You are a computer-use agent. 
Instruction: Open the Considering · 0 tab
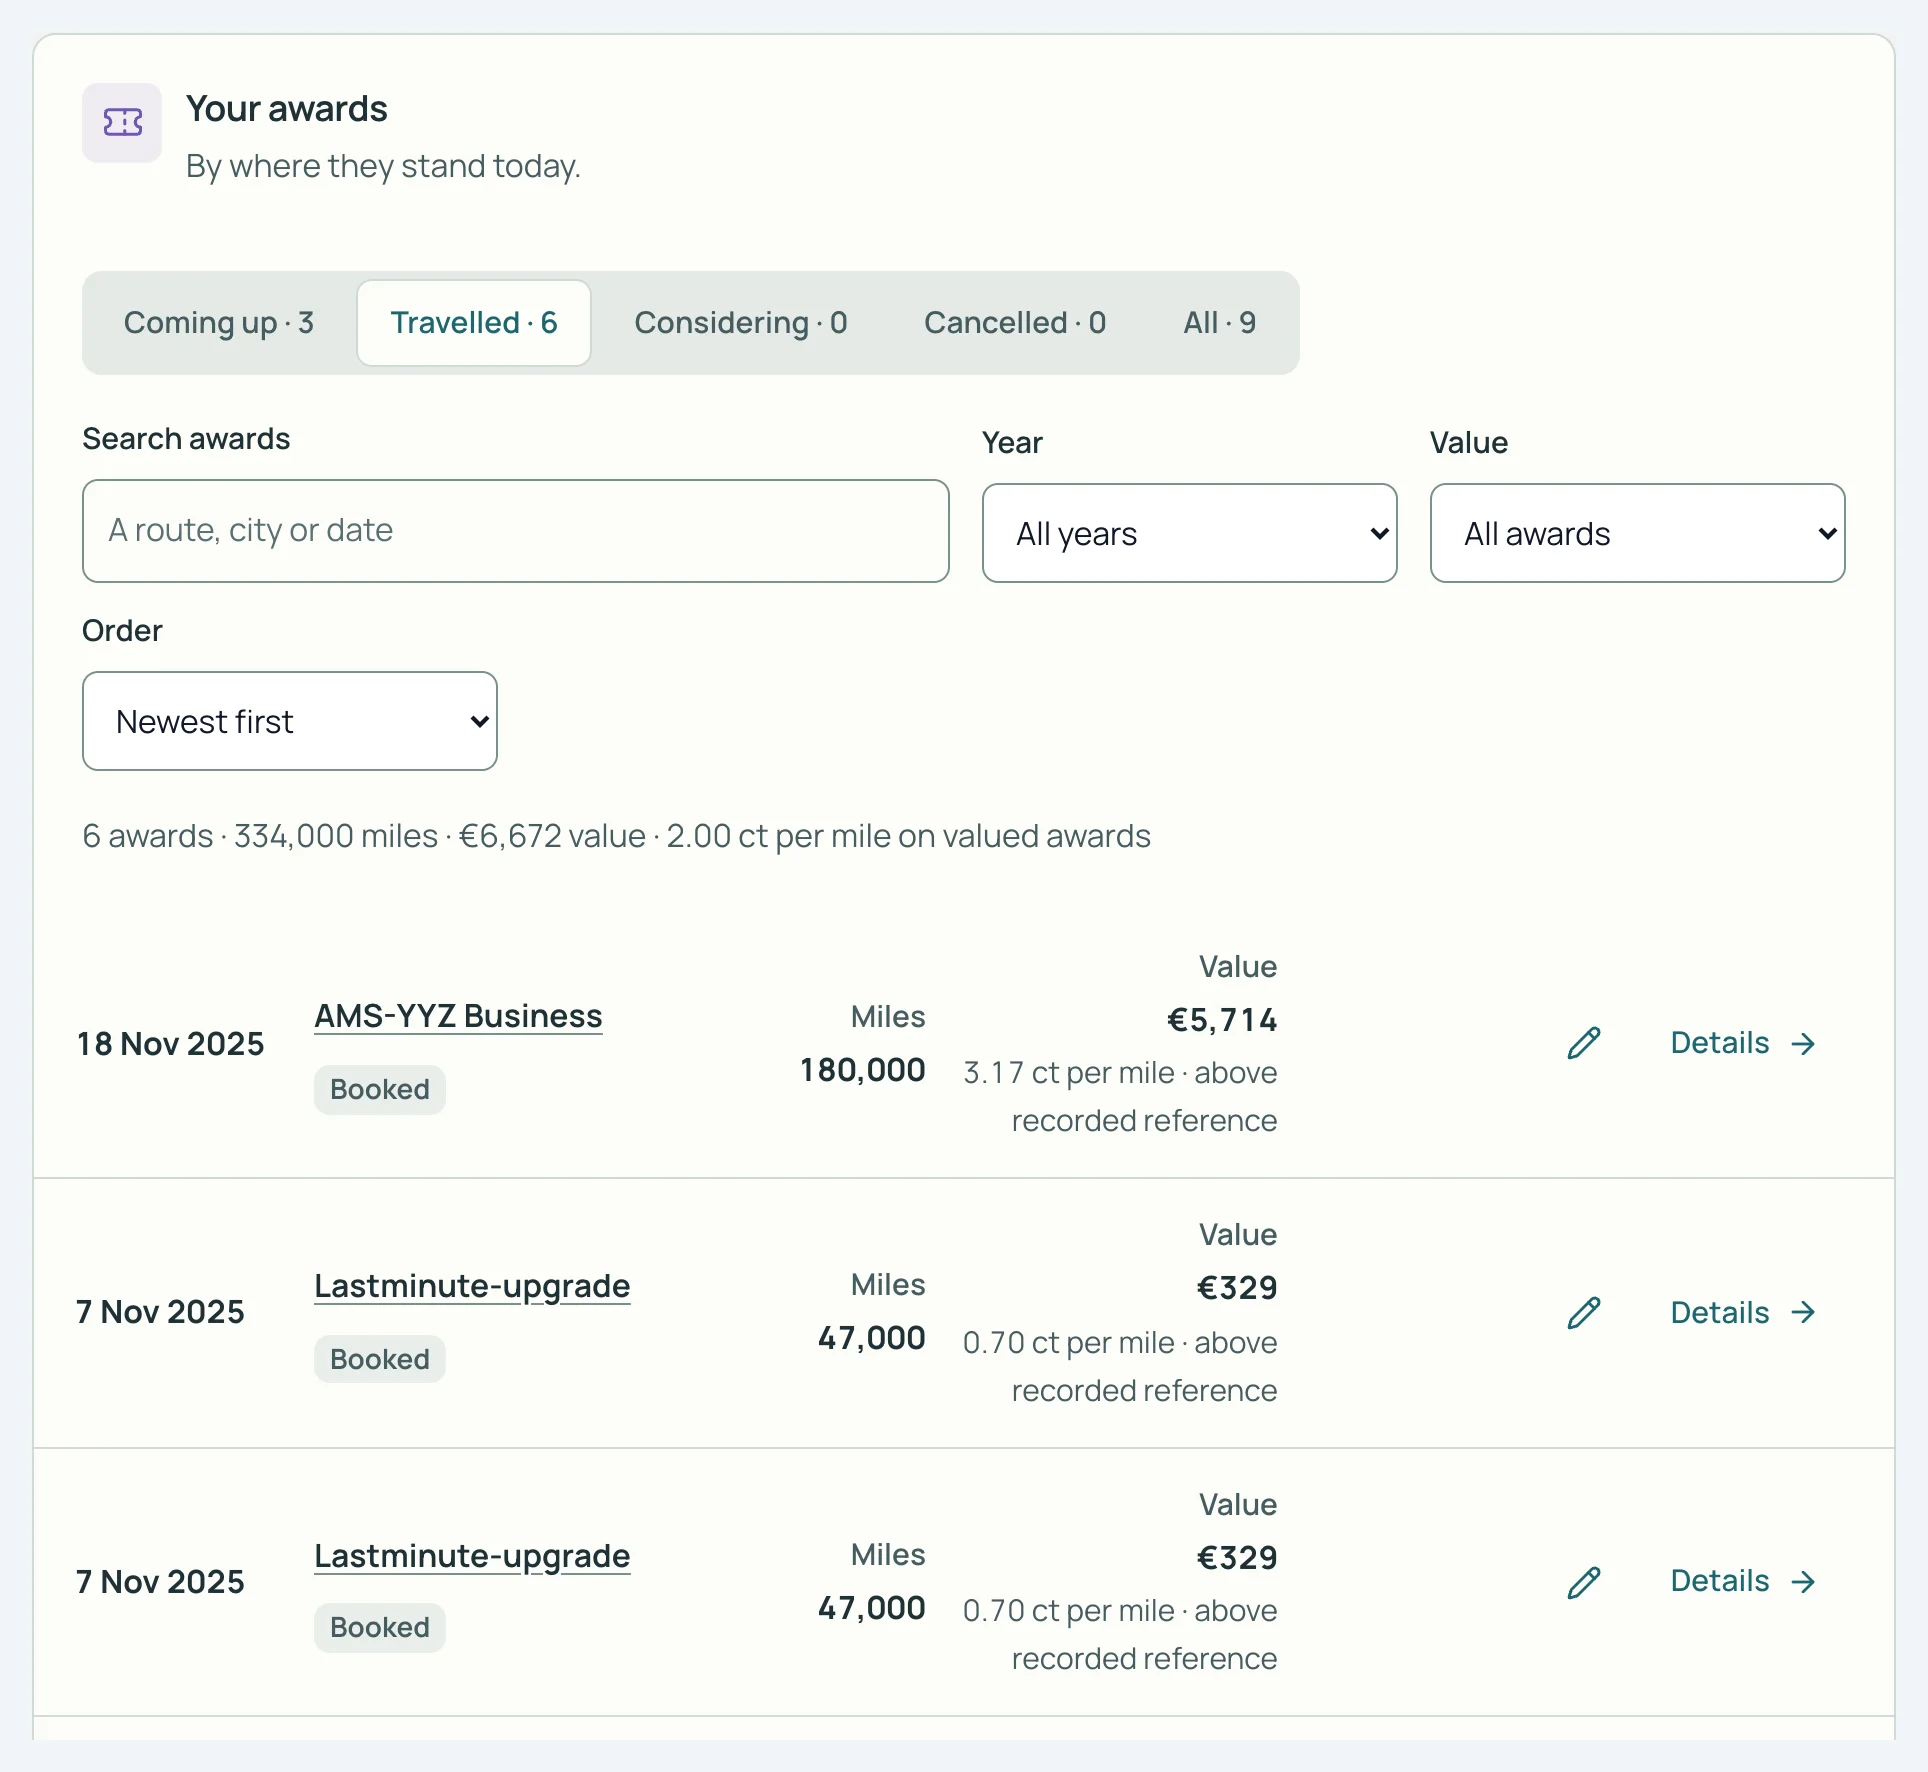pyautogui.click(x=741, y=323)
